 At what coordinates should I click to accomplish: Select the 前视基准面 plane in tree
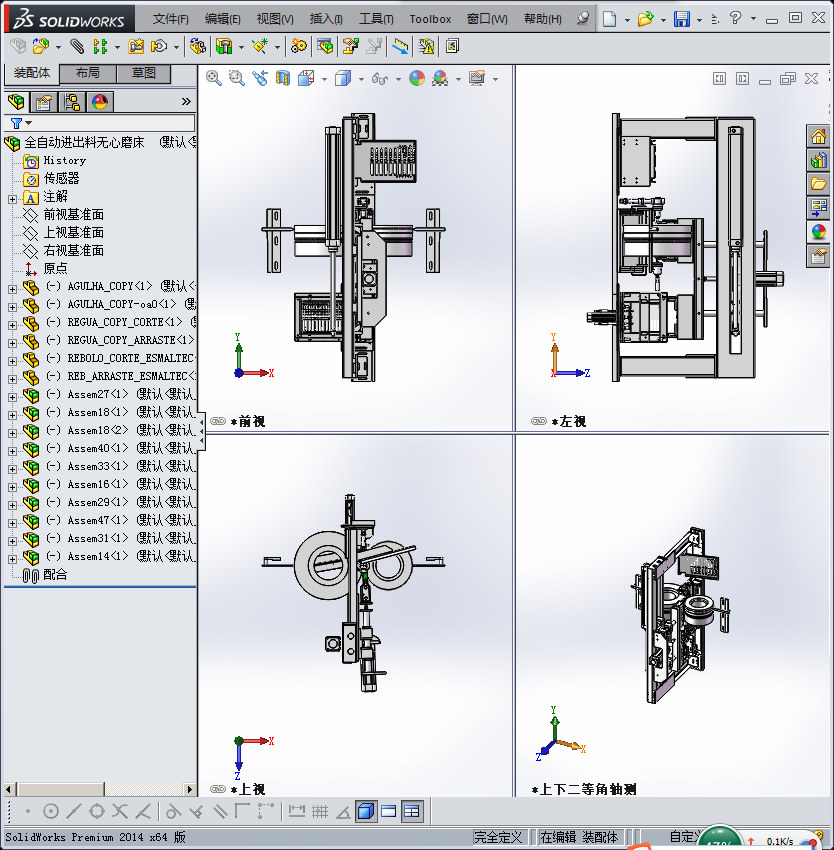74,215
